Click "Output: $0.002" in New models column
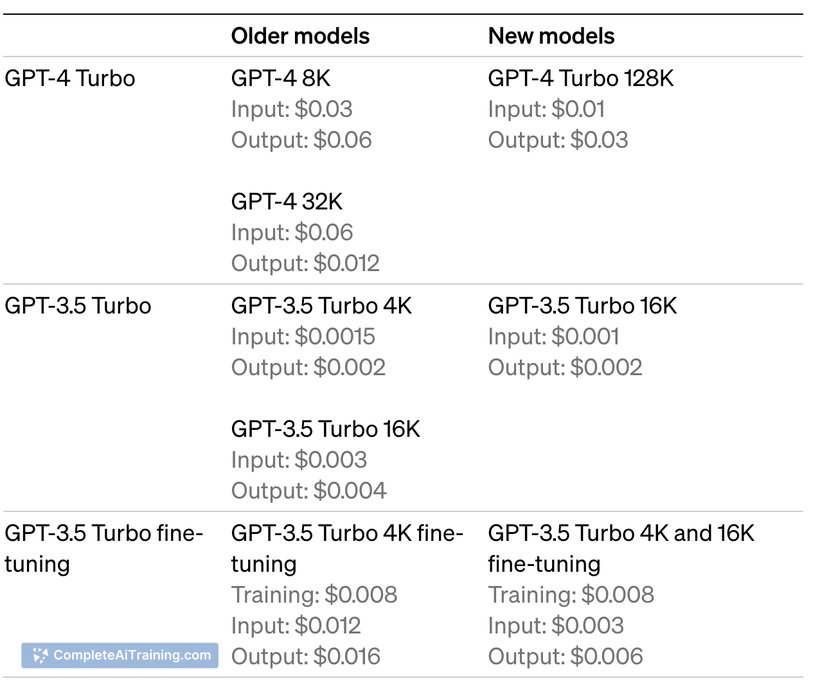The image size is (820, 681). coord(565,367)
